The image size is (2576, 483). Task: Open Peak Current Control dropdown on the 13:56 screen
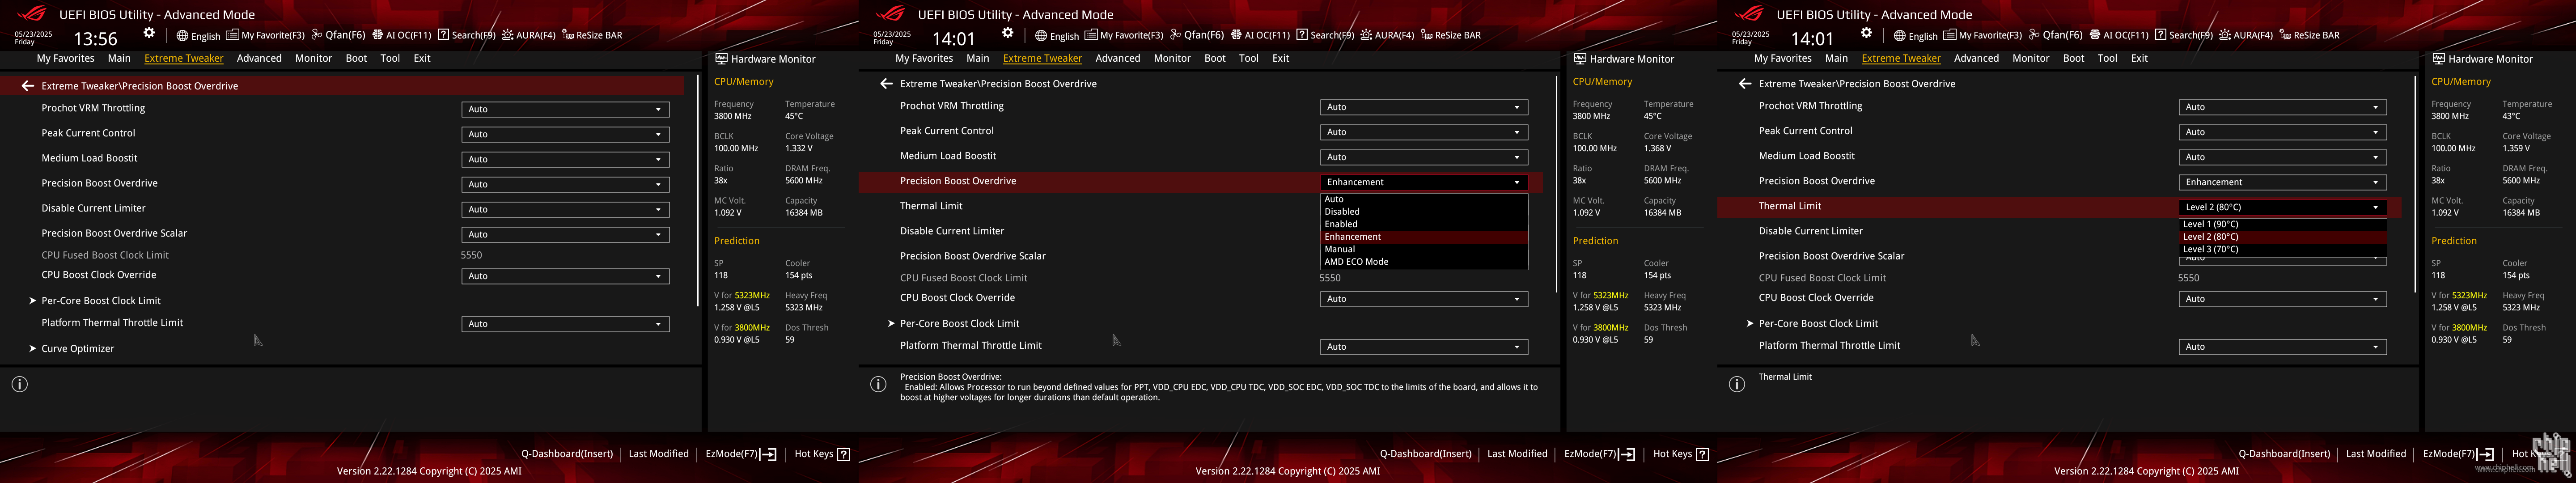(x=565, y=134)
